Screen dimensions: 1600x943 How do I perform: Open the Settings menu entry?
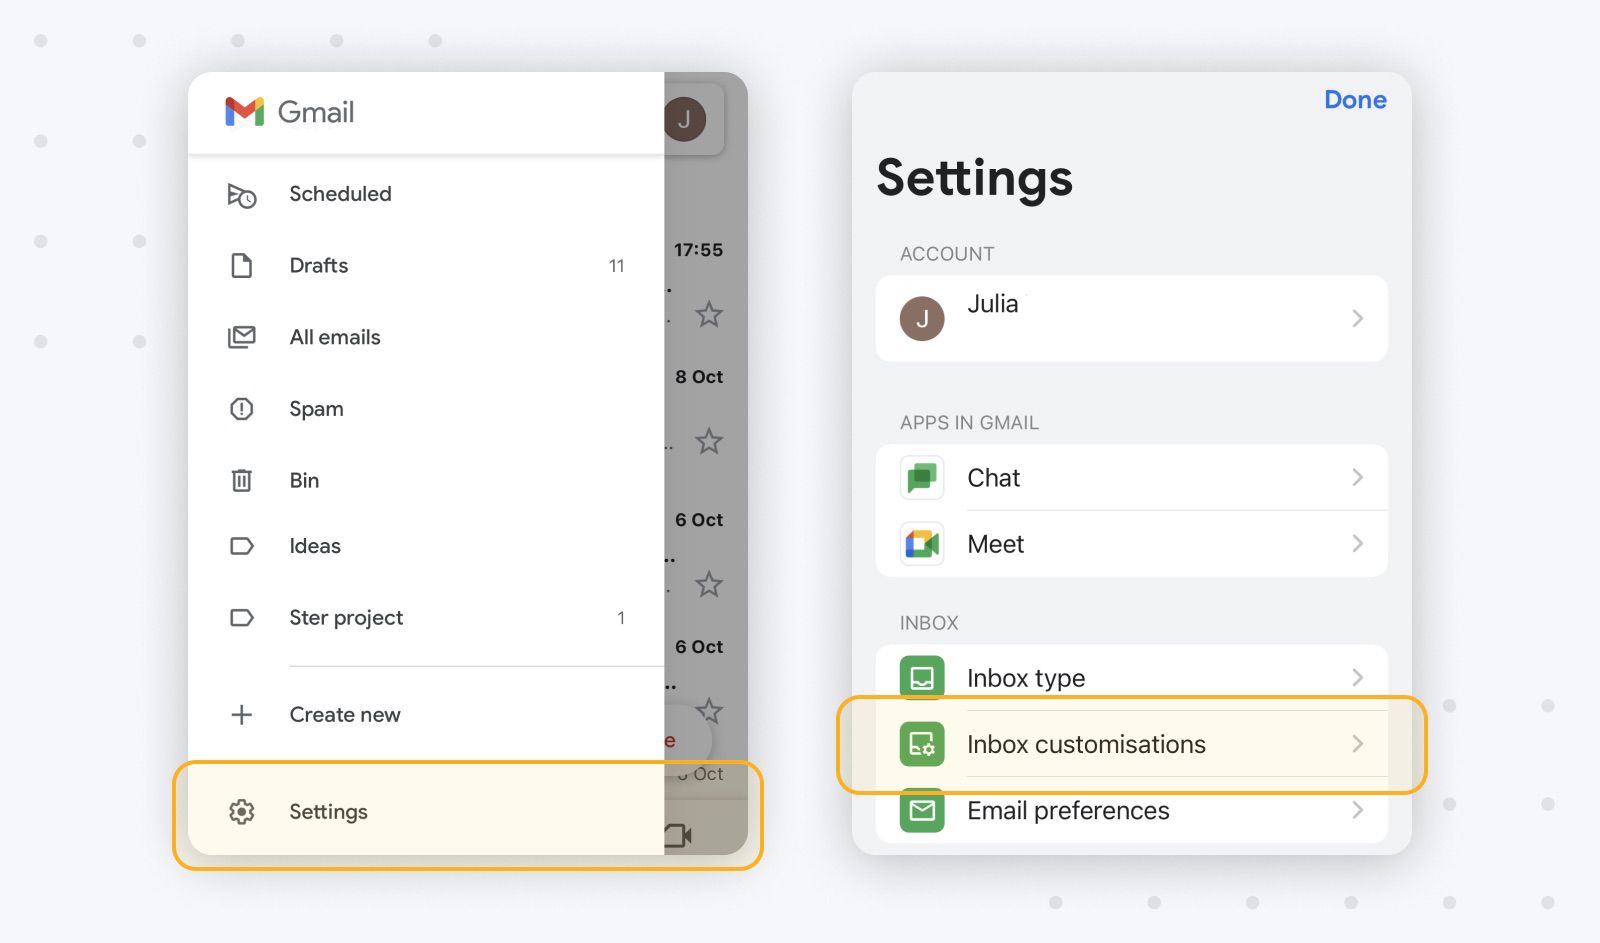click(328, 811)
